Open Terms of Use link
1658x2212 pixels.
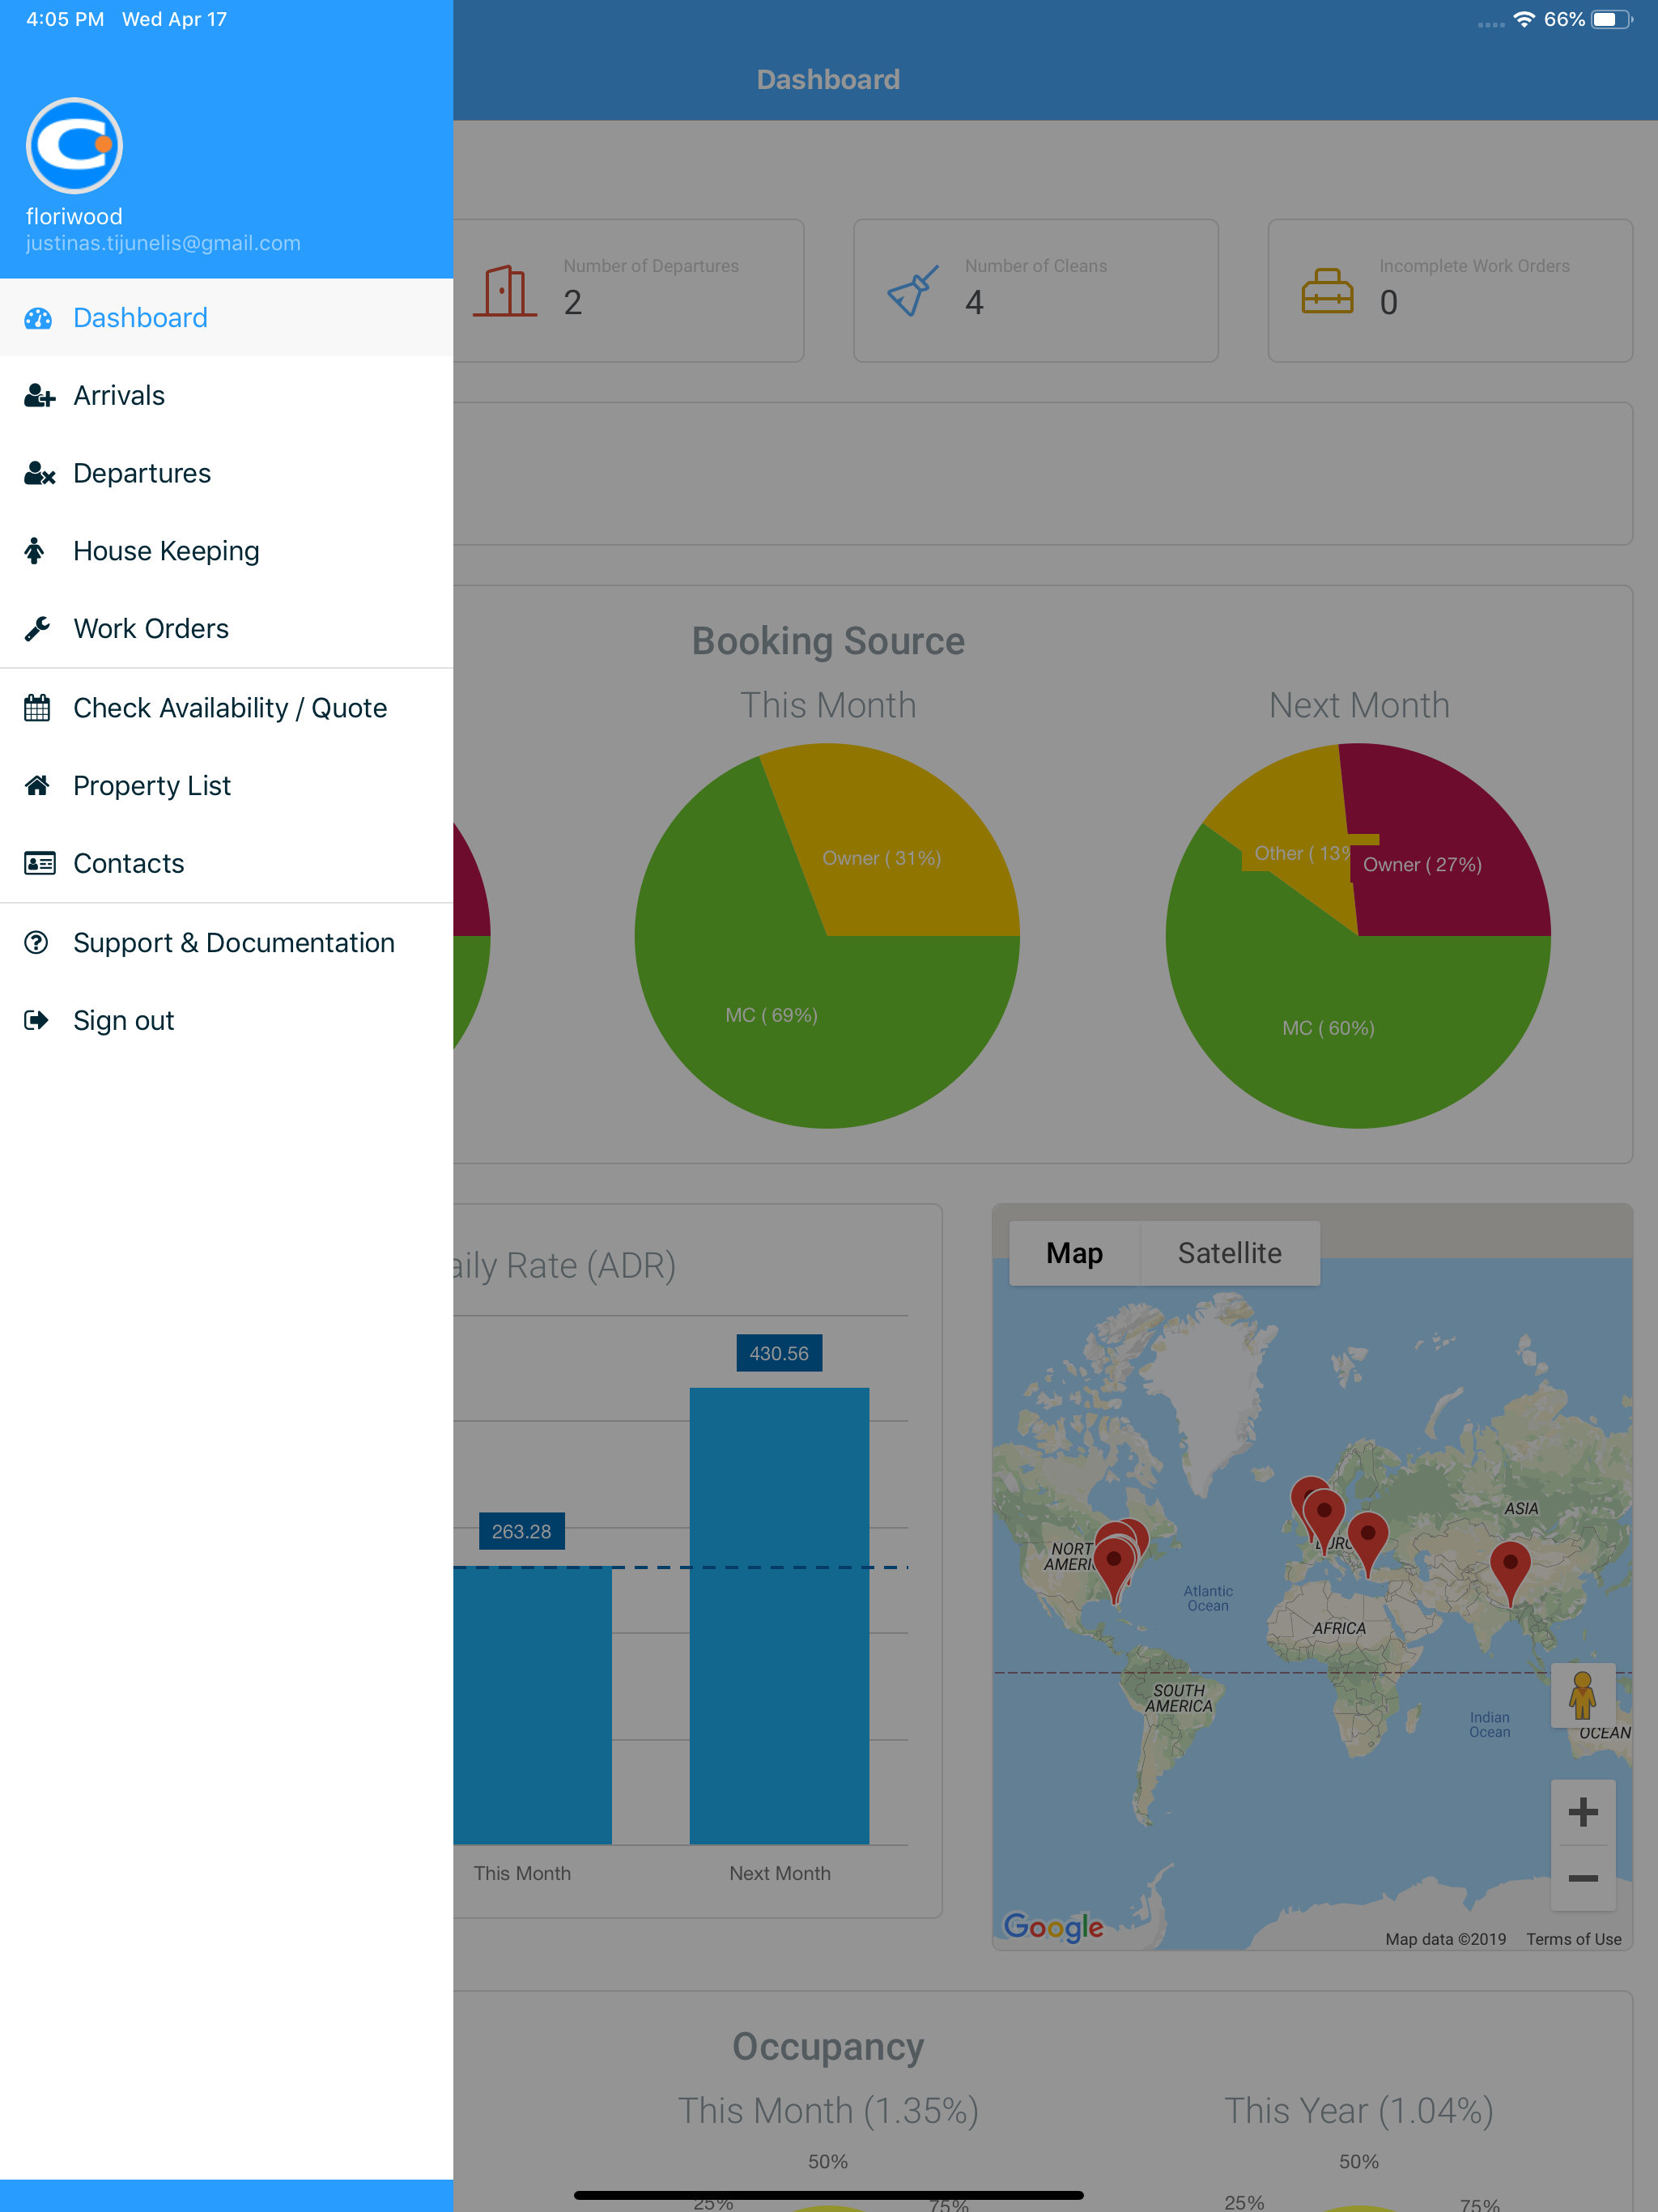point(1573,1939)
